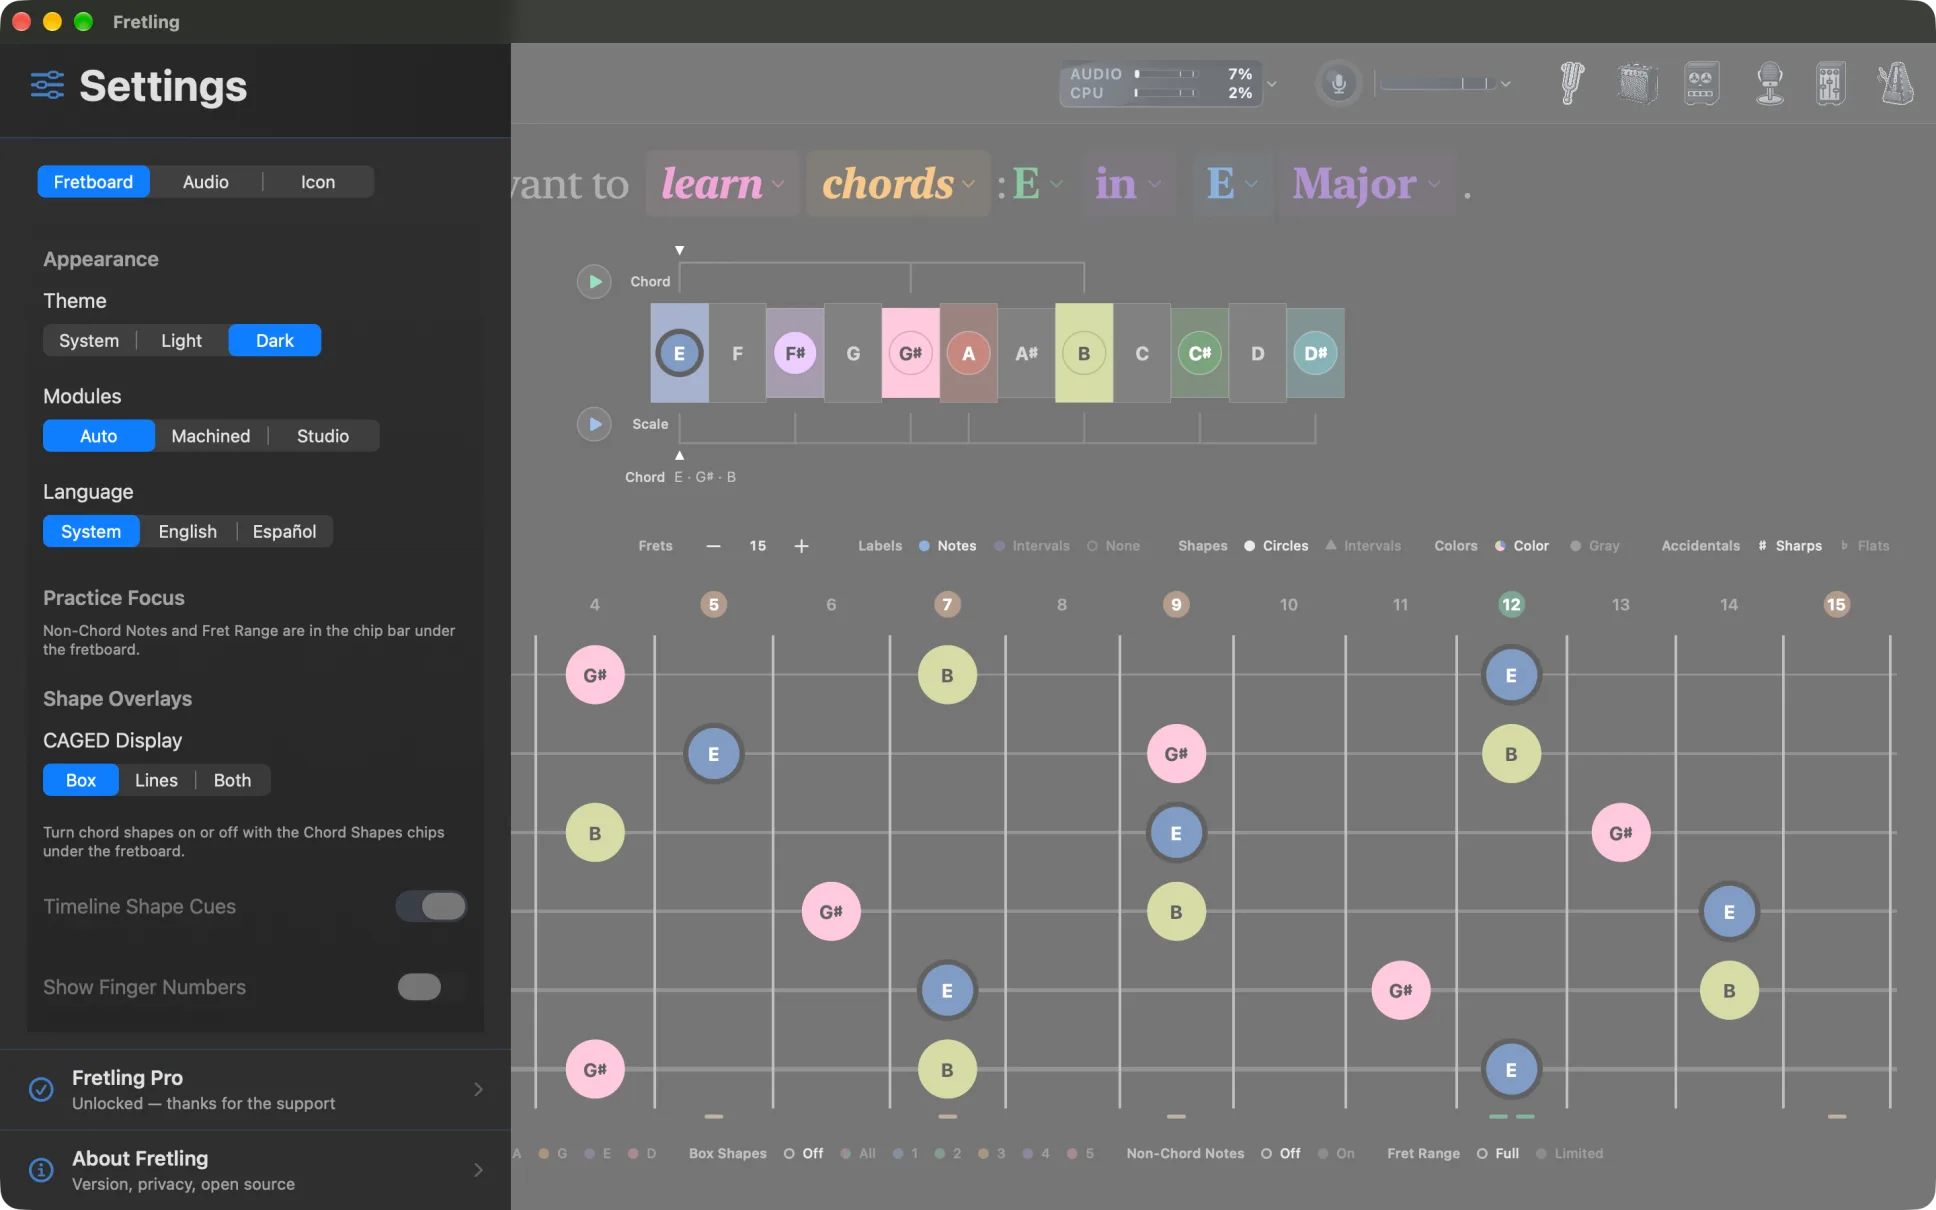Set language to Español
This screenshot has width=1936, height=1210.
tap(284, 531)
